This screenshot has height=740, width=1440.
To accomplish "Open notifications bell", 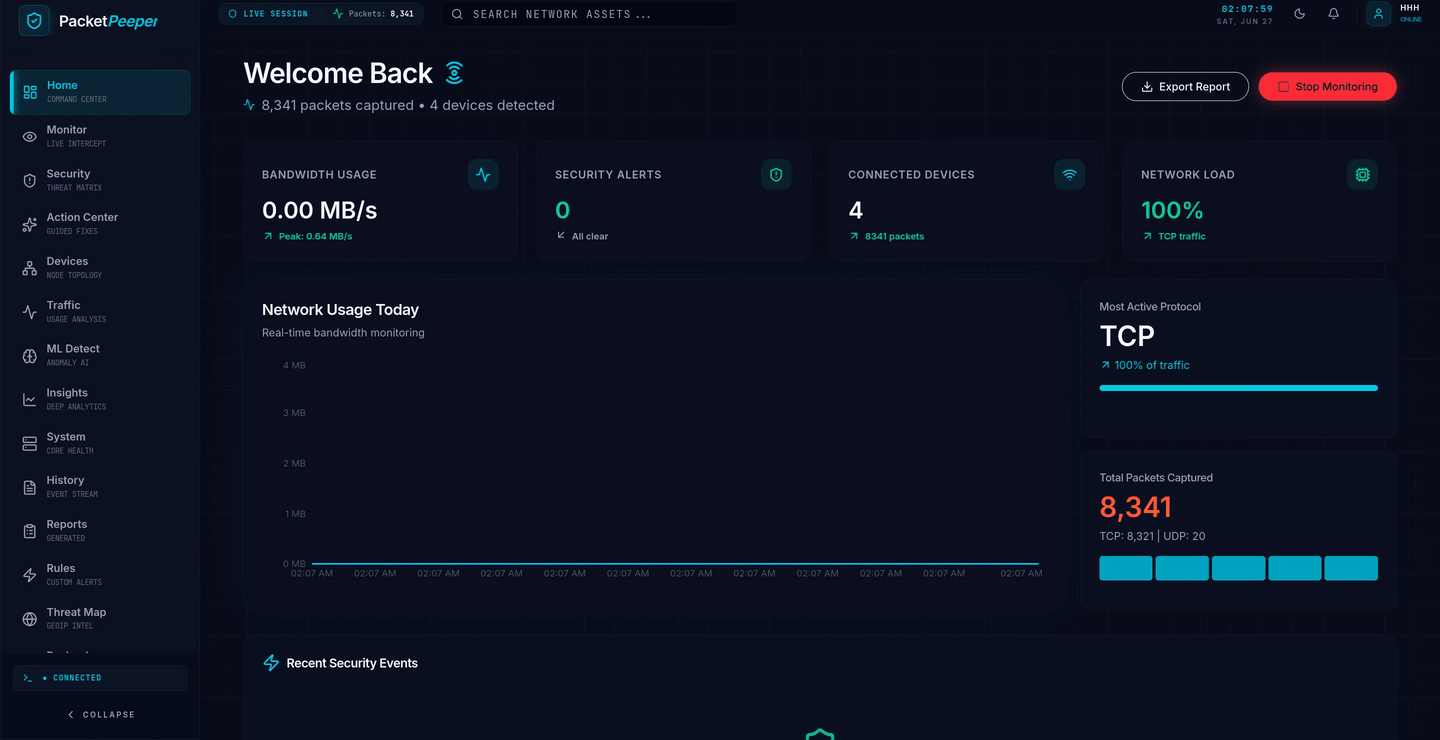I will 1334,14.
